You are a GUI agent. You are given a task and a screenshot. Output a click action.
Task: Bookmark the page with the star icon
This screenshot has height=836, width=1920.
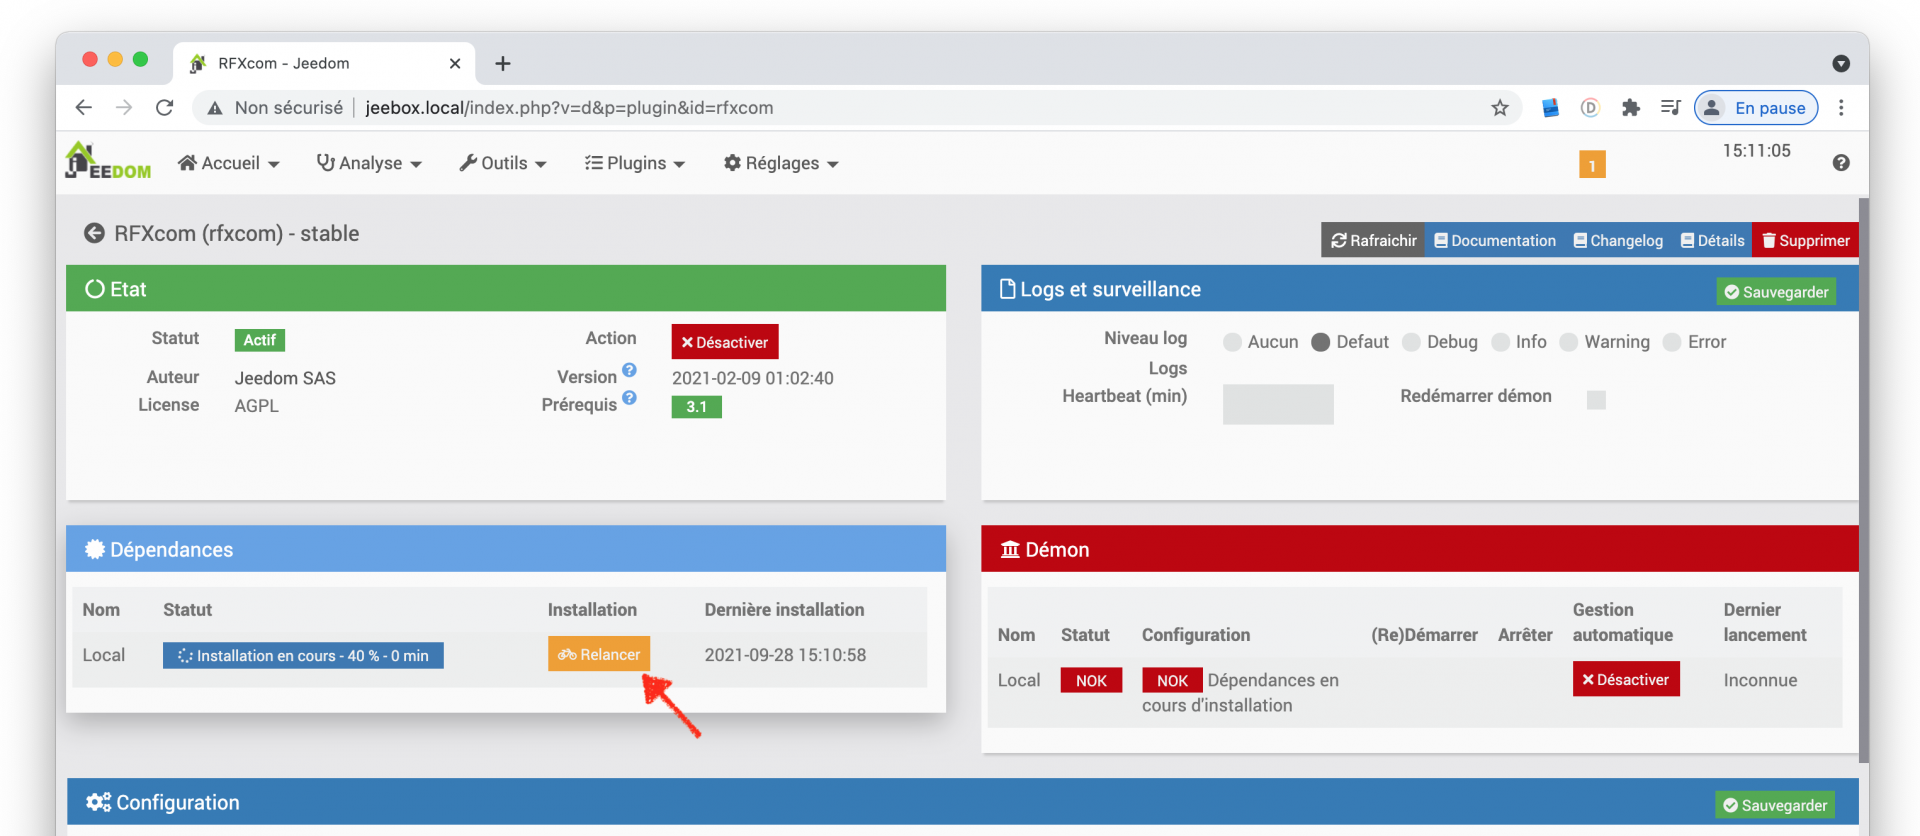tap(1499, 107)
